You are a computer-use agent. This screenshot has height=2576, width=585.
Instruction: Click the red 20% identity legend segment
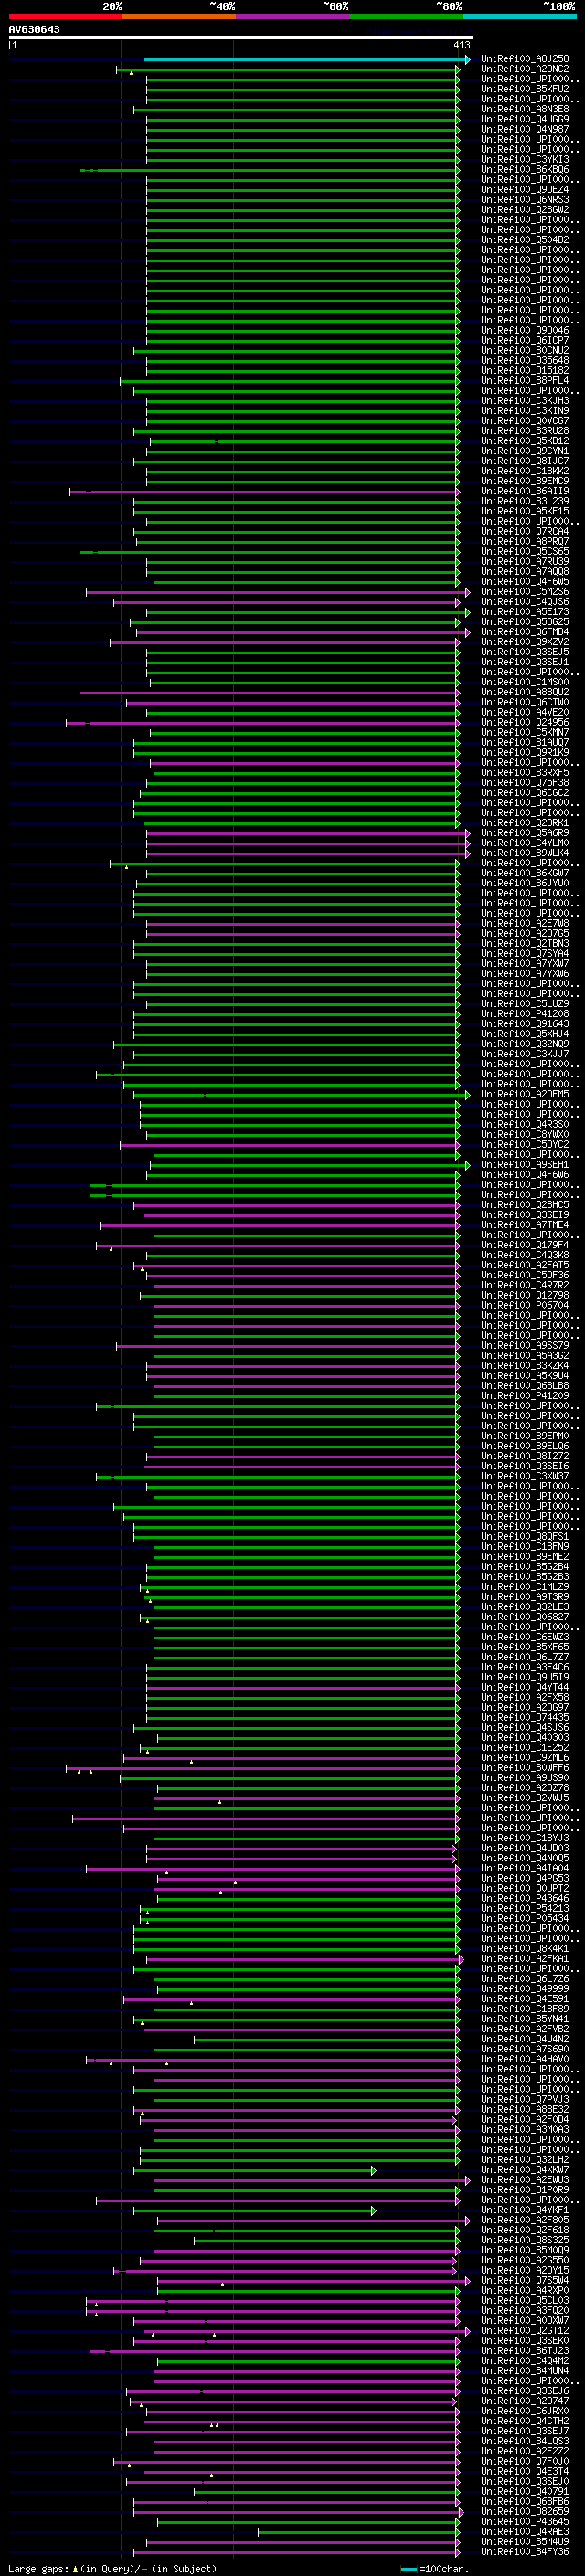coord(65,16)
